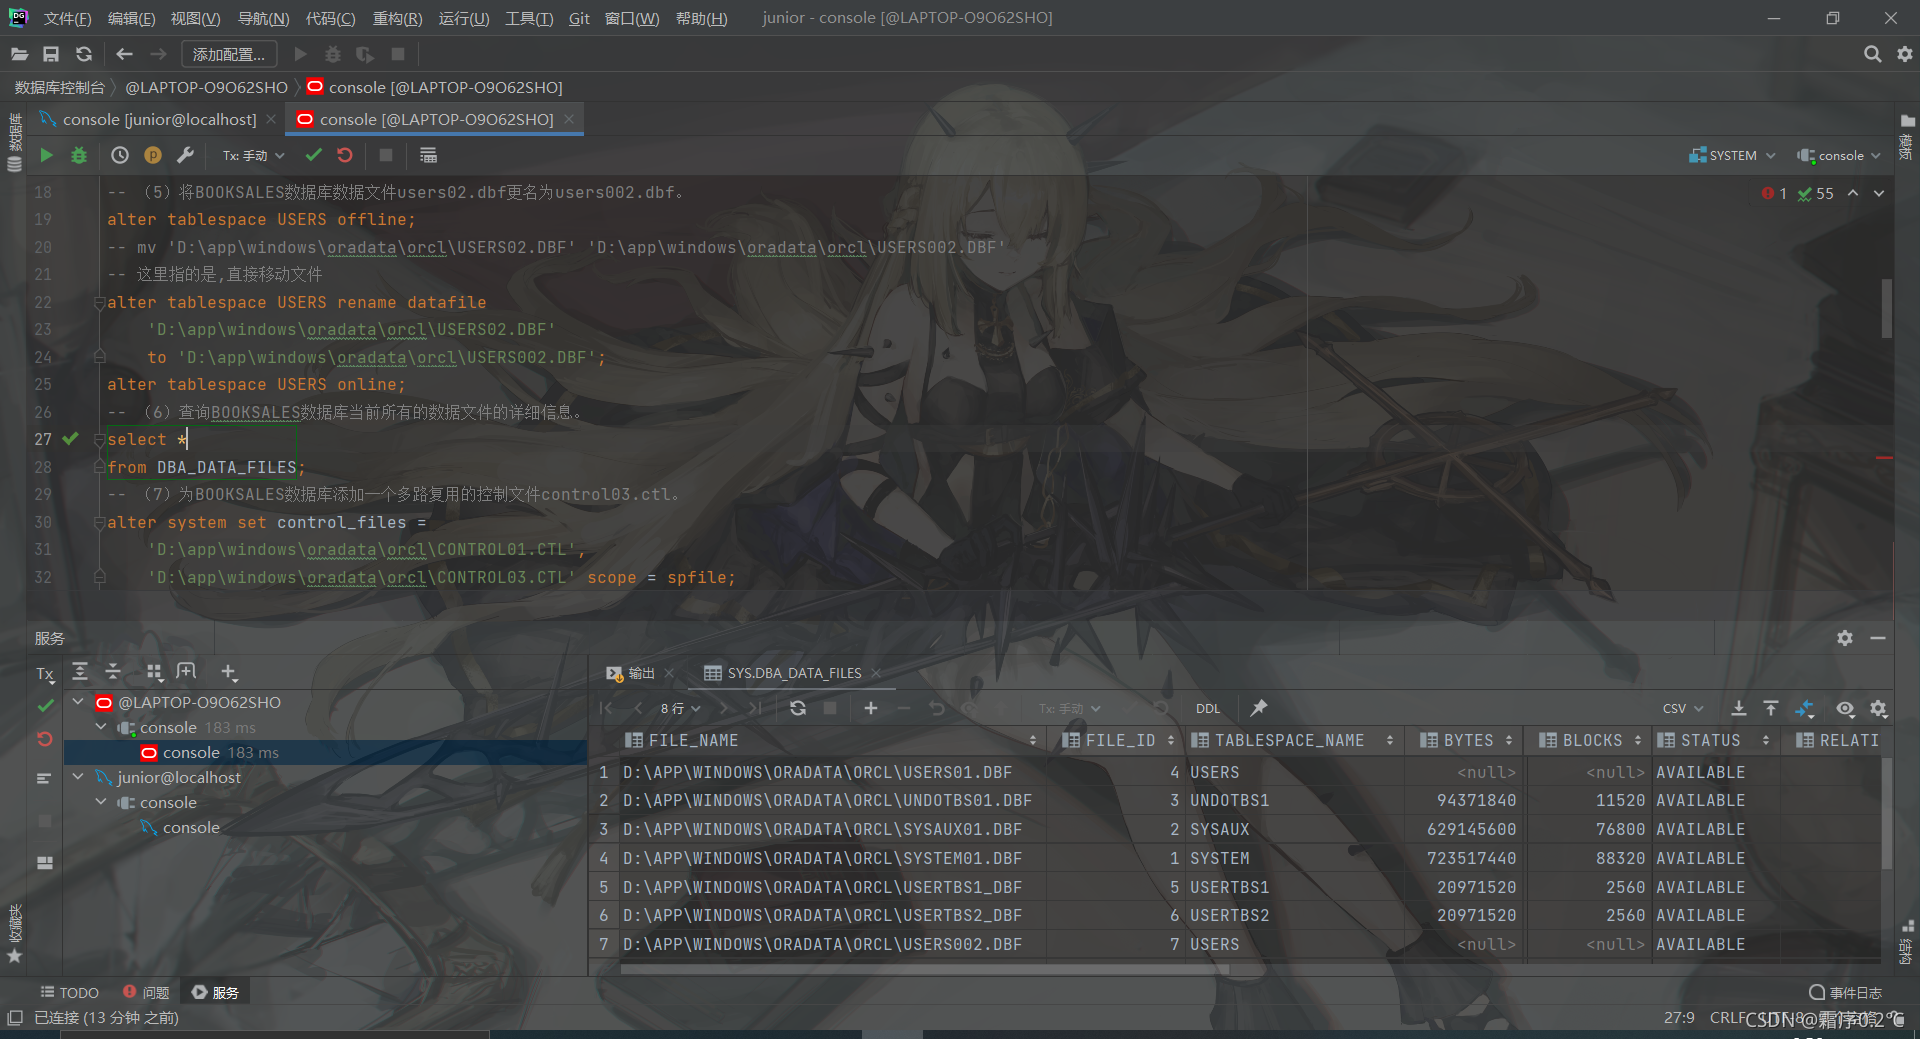Hide the Services panel with minus icon
This screenshot has height=1039, width=1920.
pyautogui.click(x=1878, y=638)
